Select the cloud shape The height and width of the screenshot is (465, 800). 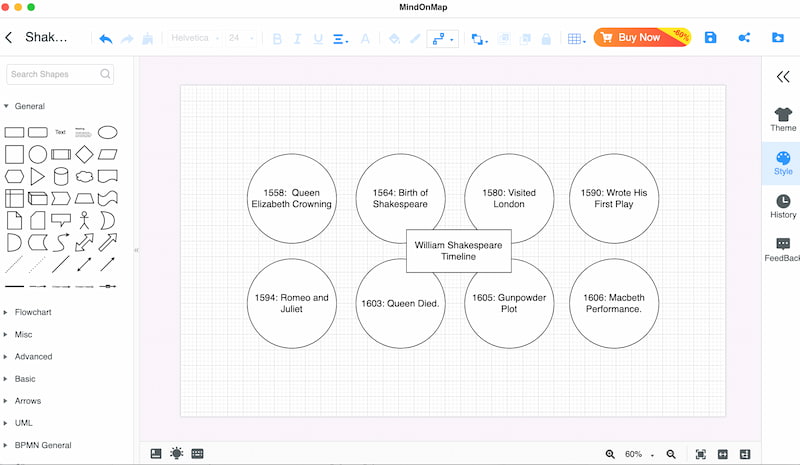coord(84,177)
